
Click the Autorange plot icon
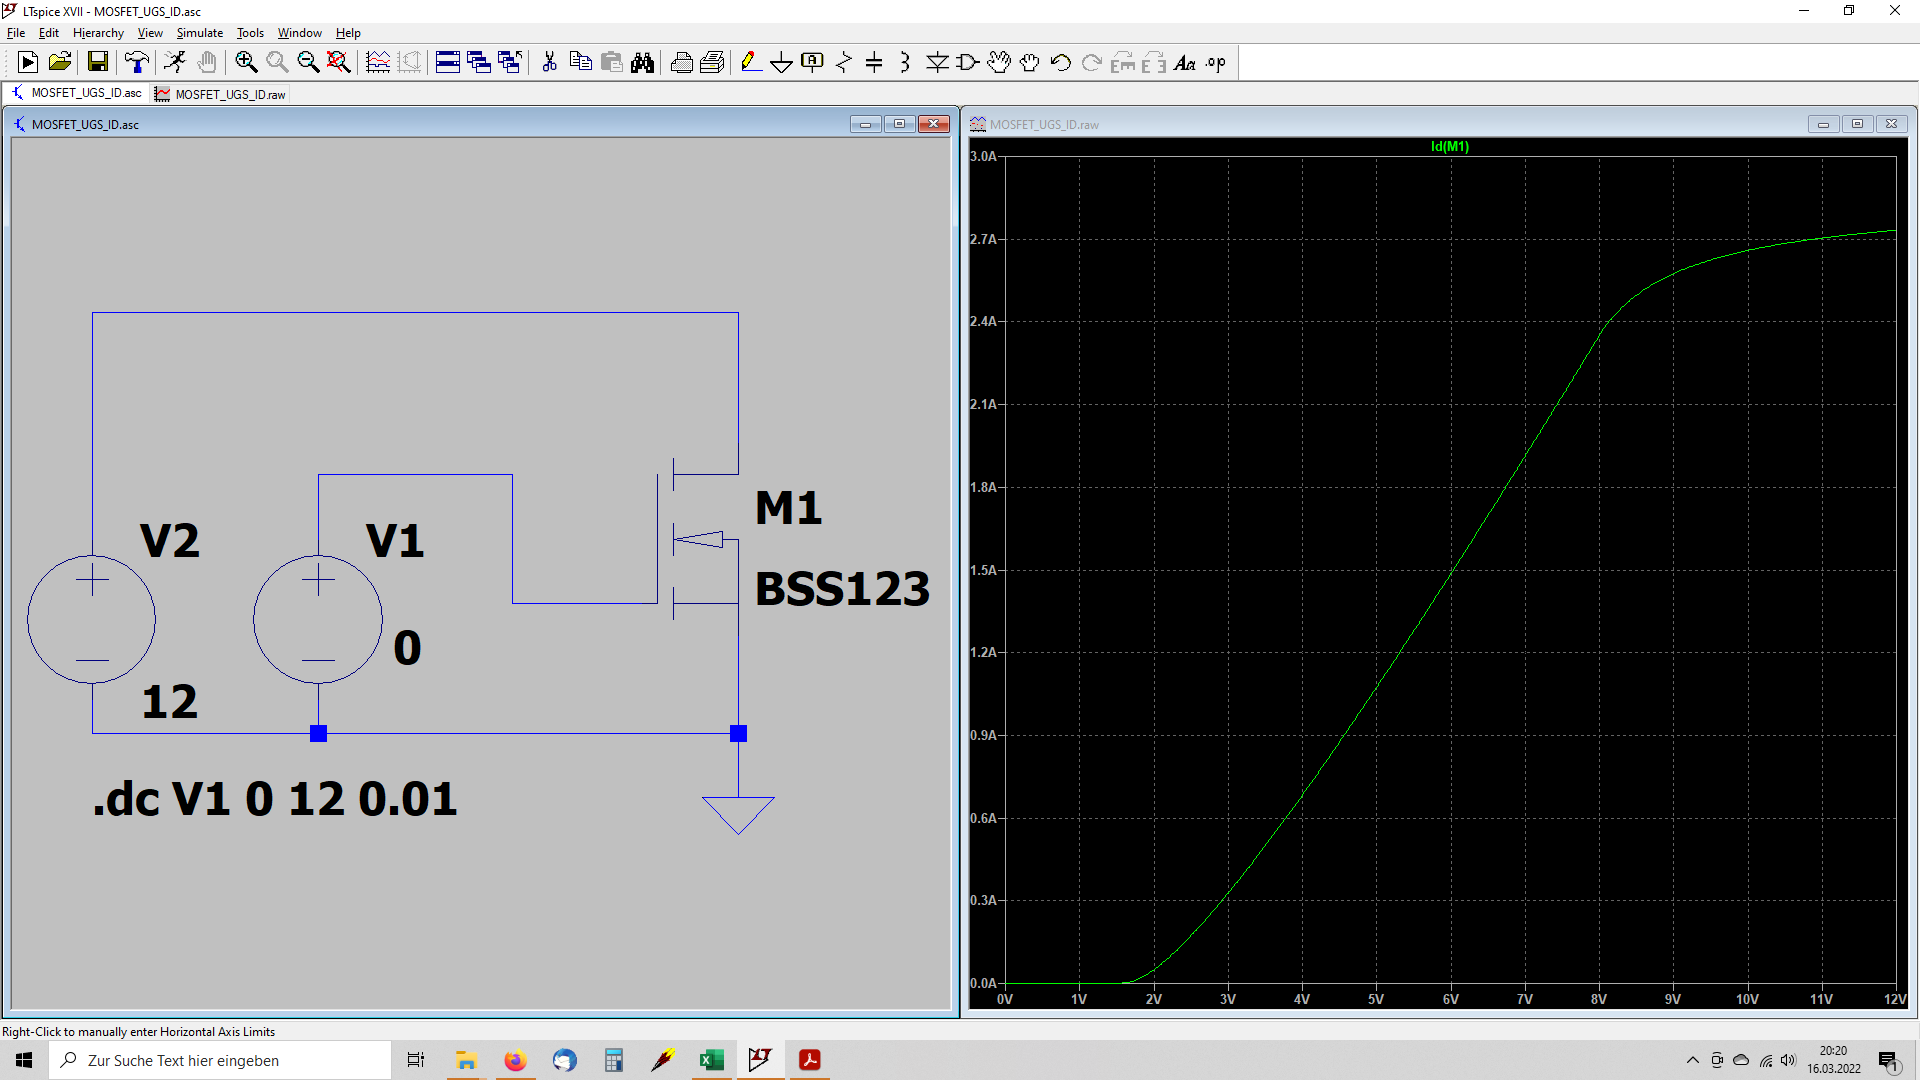(x=378, y=62)
